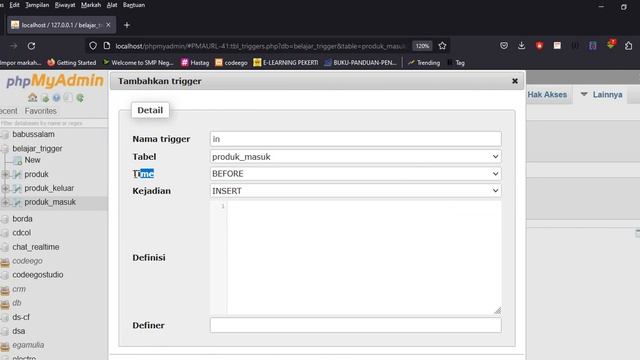Open the Kejadian dropdown showing INSERT
This screenshot has height=360, width=640.
(x=356, y=191)
